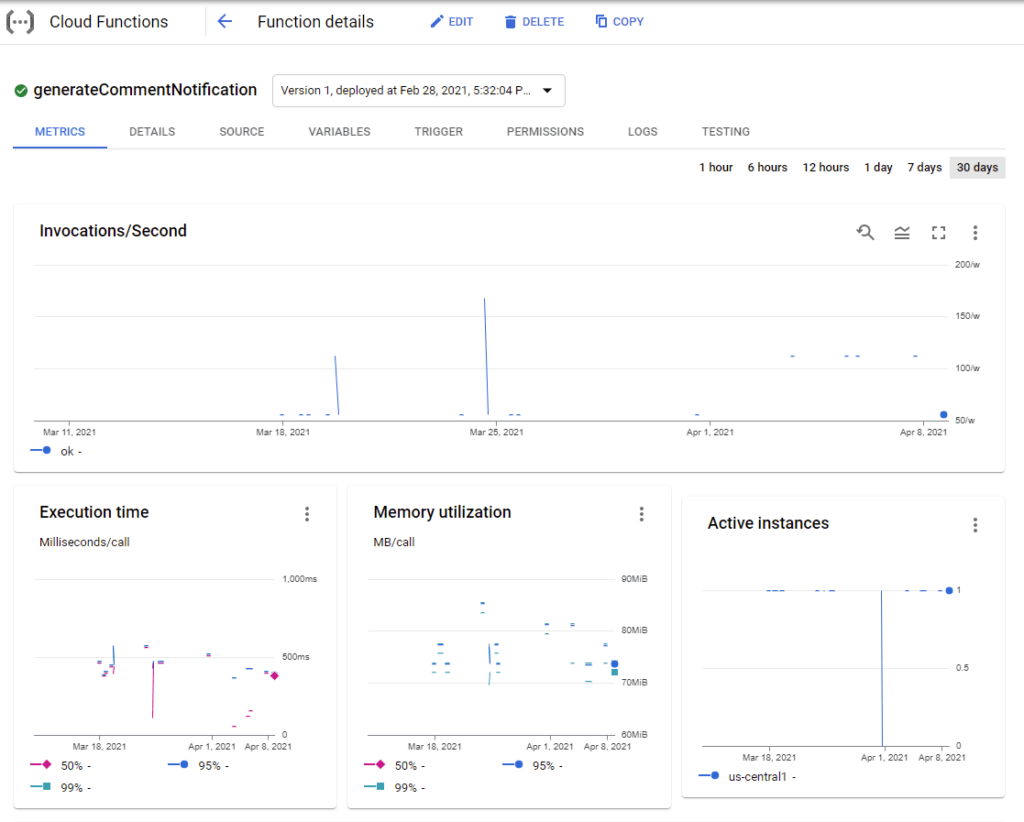
Task: Click the 99% legend marker in Execution time
Action: tap(40, 787)
